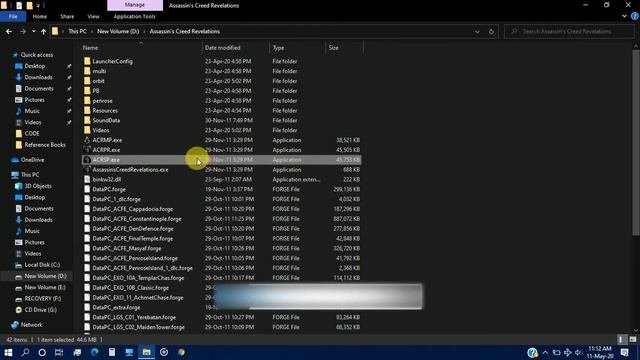Sort by the Size column header

333,48
